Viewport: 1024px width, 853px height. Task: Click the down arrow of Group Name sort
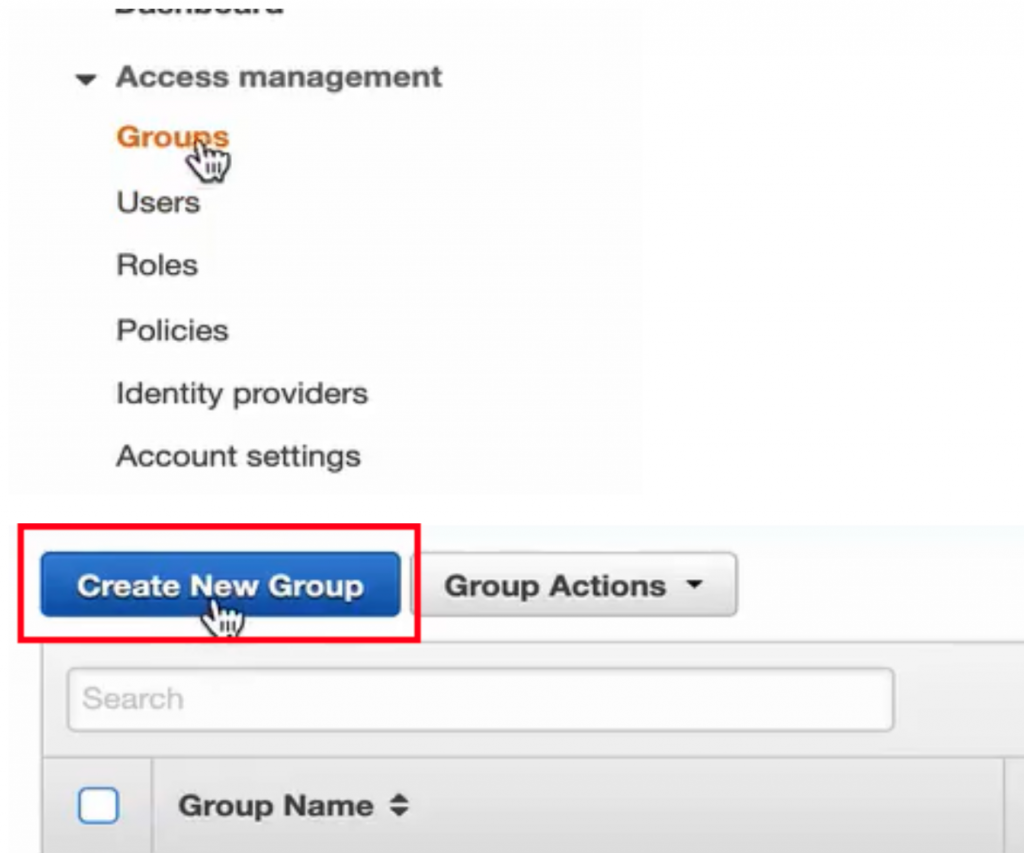pyautogui.click(x=400, y=813)
